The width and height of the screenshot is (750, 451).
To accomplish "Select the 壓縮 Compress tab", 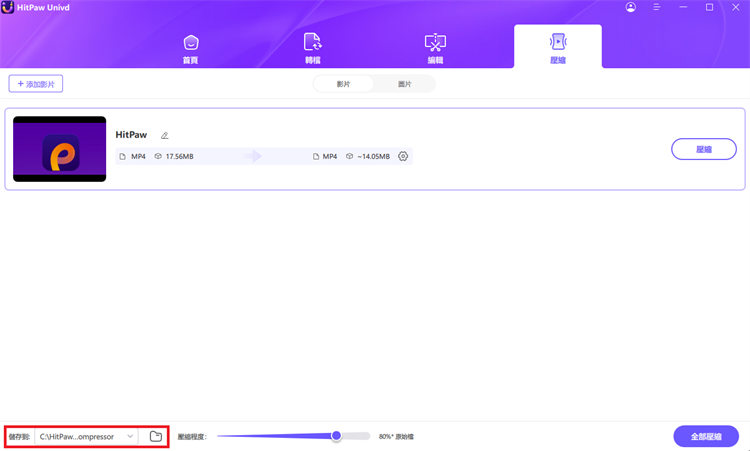I will click(558, 48).
